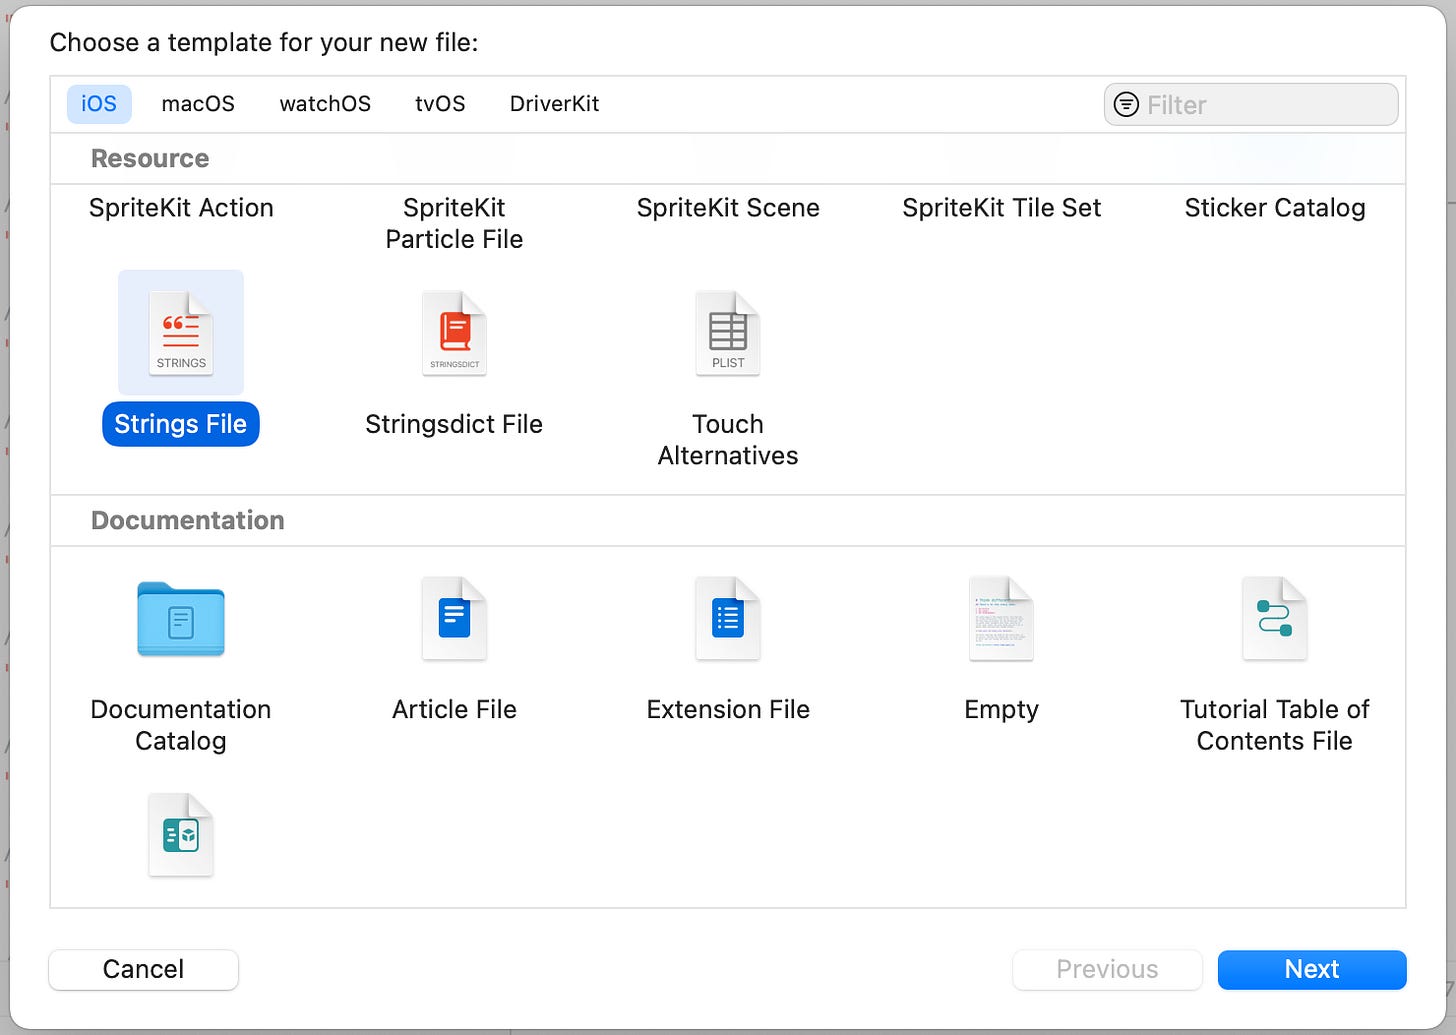1456x1035 pixels.
Task: Click the filter icon in search field
Action: coord(1126,104)
